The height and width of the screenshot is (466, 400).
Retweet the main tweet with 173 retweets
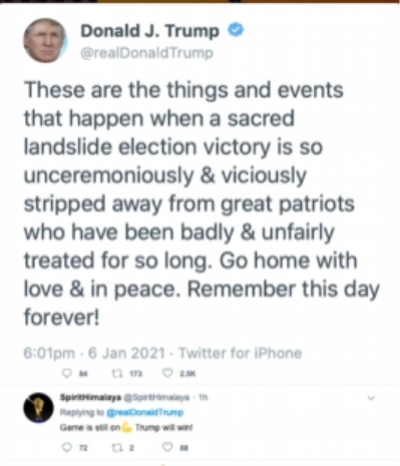pyautogui.click(x=116, y=374)
